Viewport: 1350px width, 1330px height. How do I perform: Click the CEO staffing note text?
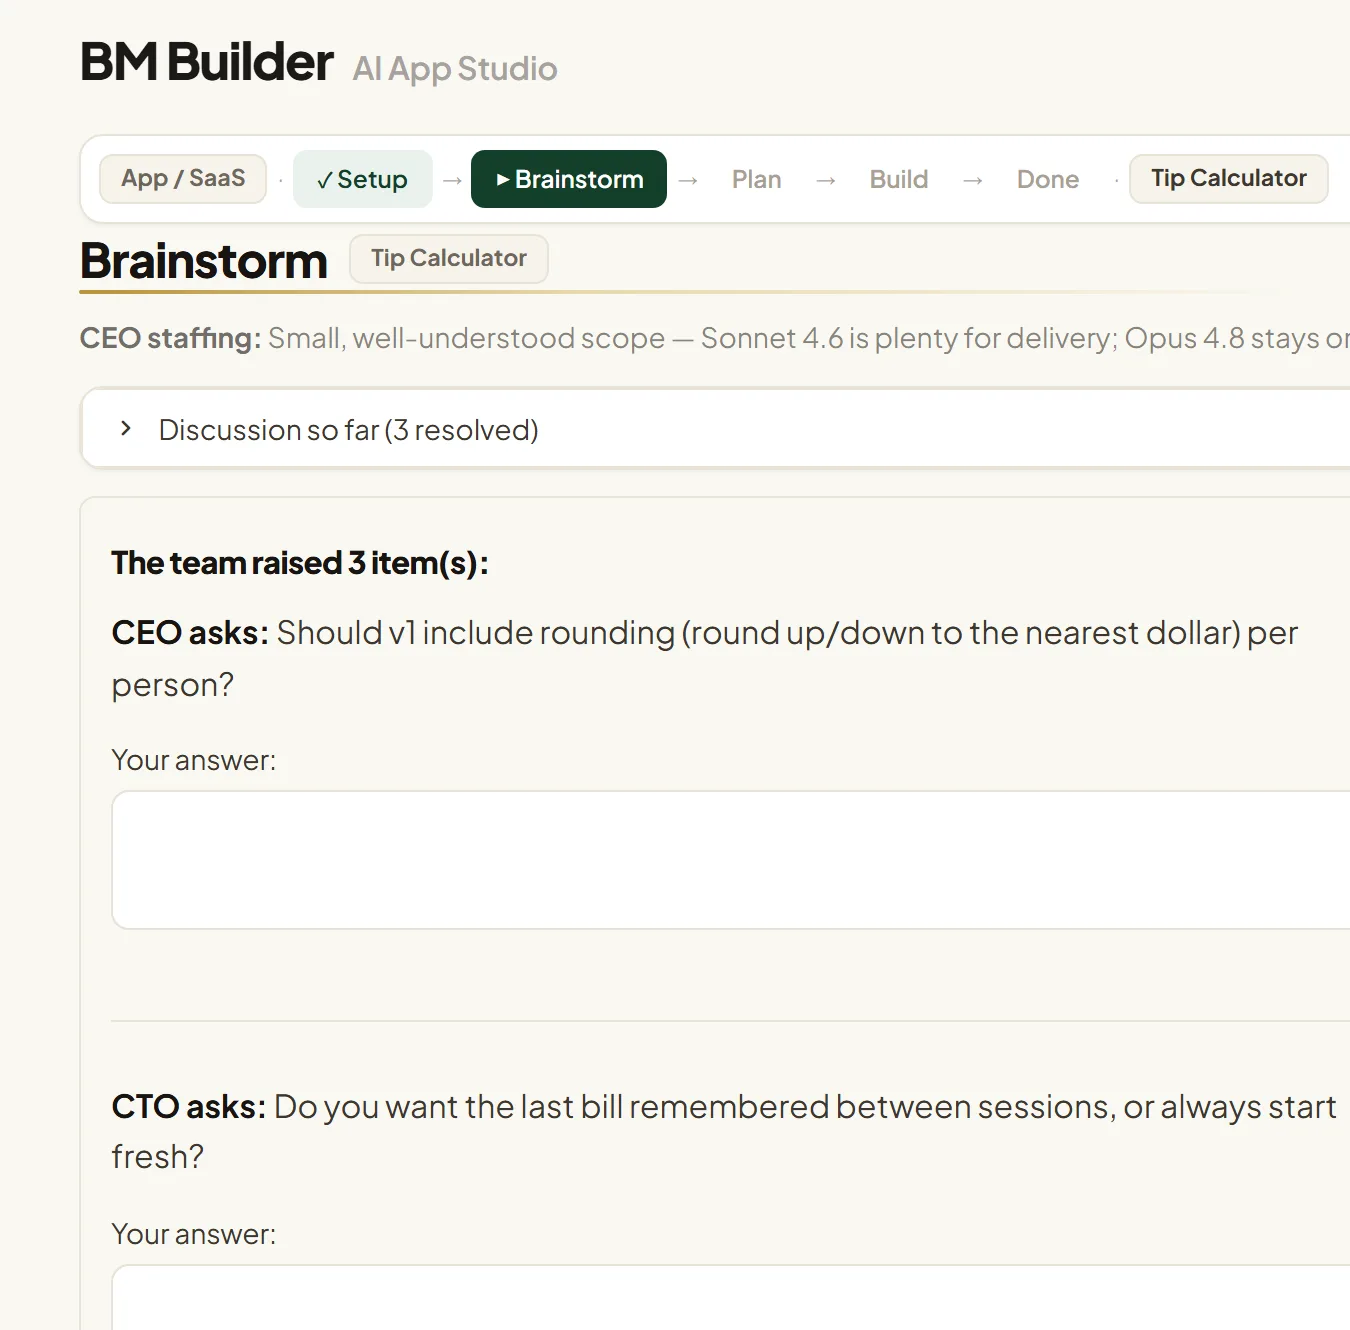click(x=715, y=338)
